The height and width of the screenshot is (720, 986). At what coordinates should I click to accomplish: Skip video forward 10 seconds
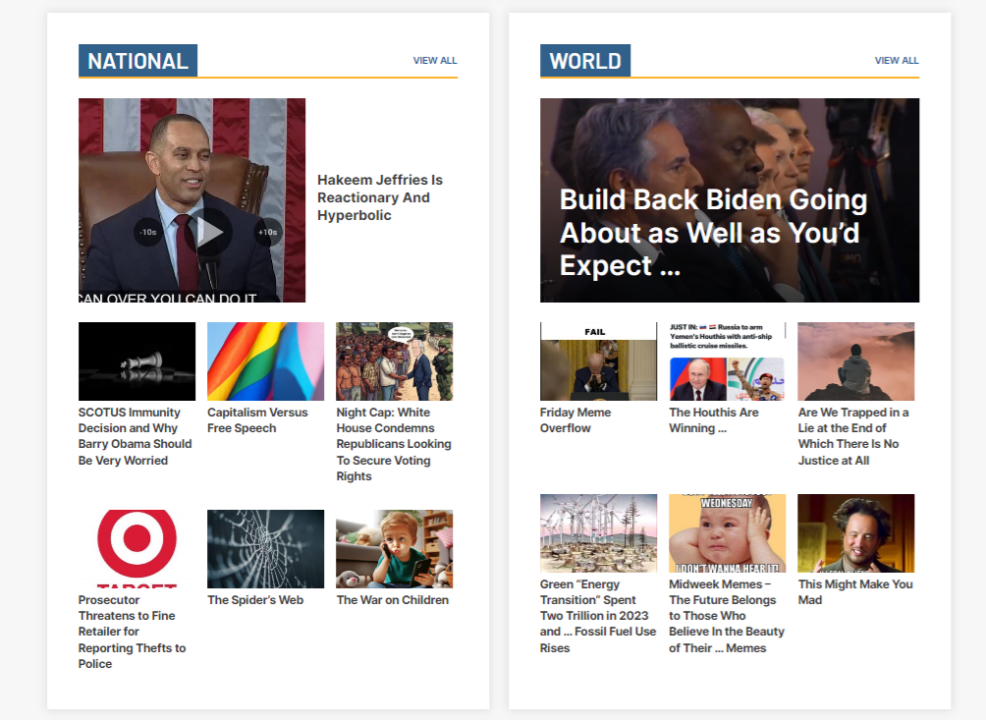pyautogui.click(x=267, y=232)
